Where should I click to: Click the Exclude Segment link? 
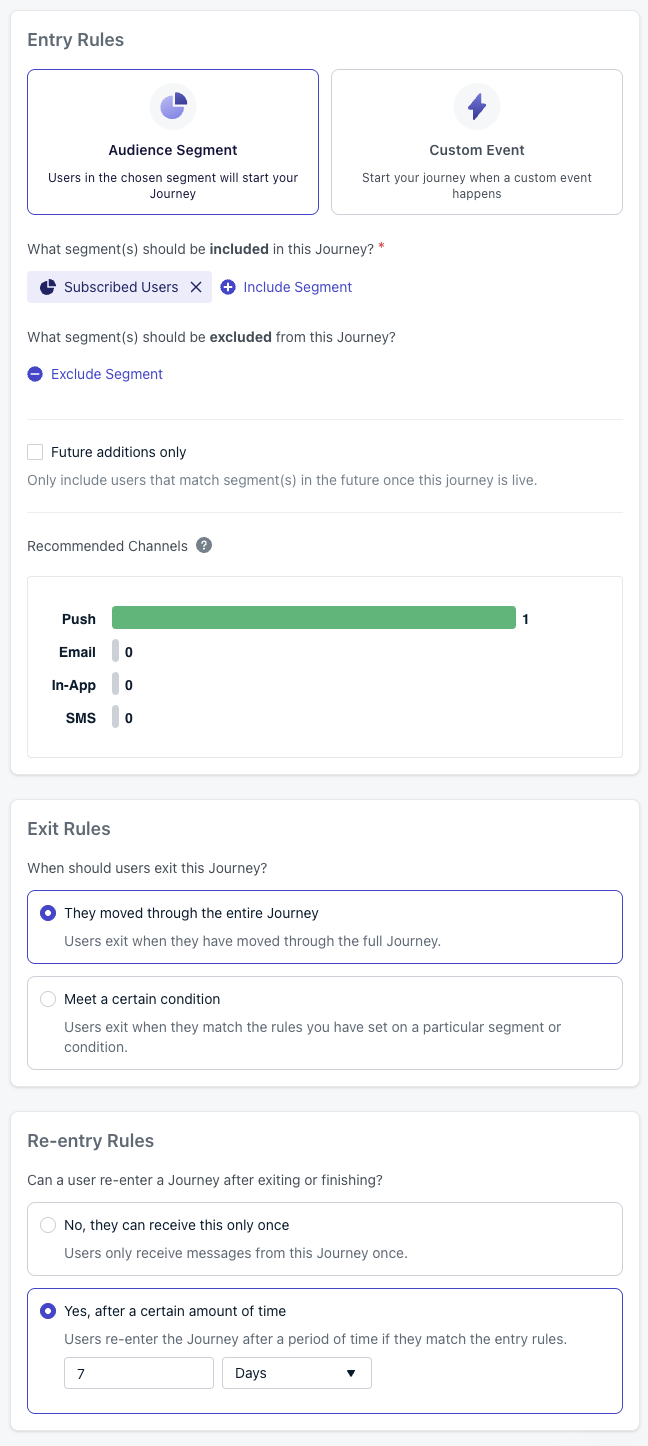pyautogui.click(x=107, y=374)
